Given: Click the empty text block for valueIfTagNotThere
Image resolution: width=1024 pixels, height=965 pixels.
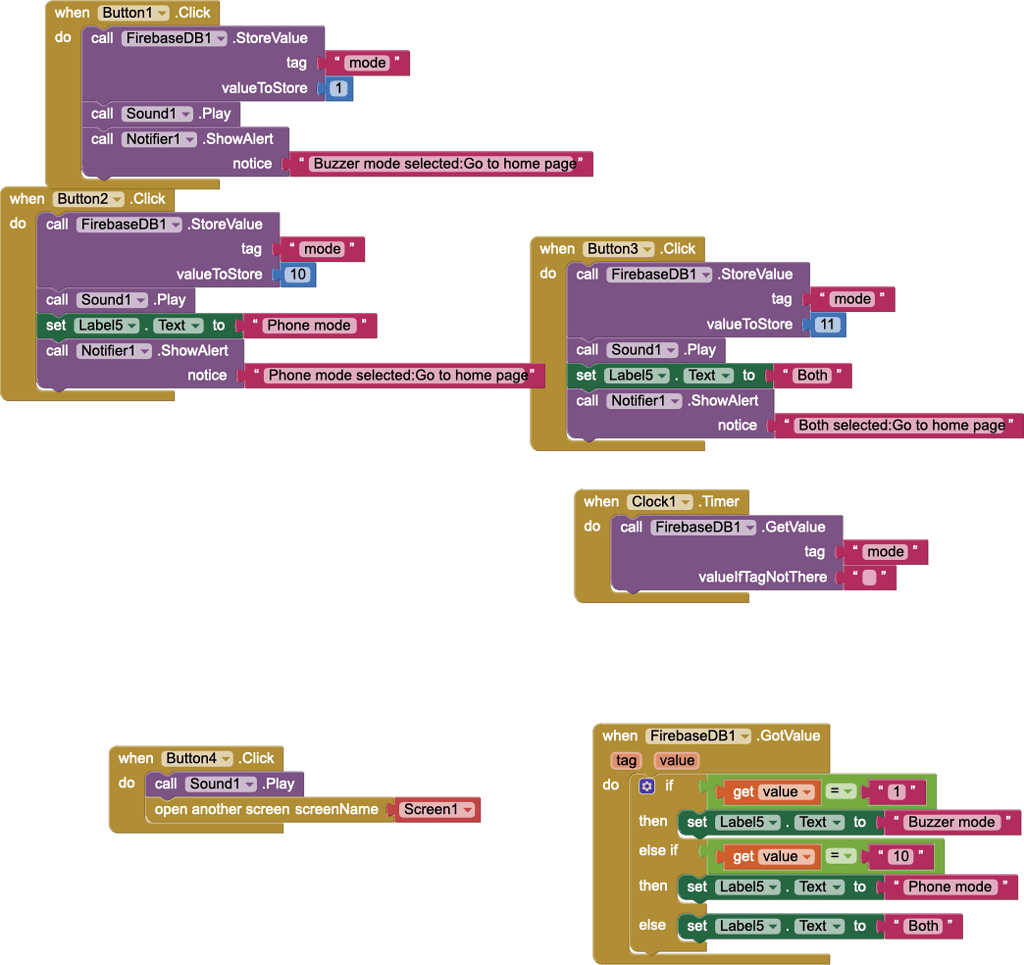Looking at the screenshot, I should 869,578.
